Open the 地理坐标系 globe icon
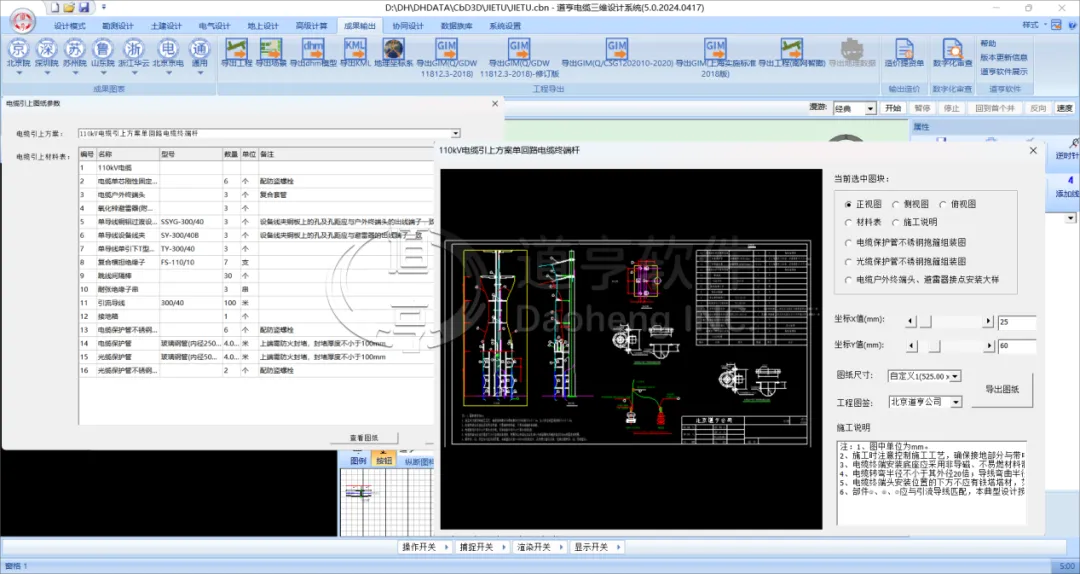 click(x=393, y=50)
